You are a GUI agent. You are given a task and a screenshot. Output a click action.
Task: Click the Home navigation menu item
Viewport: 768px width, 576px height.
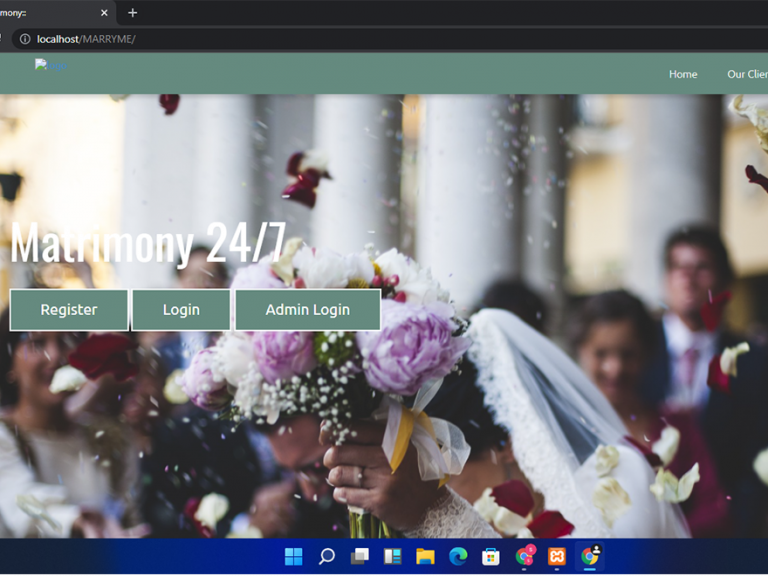(683, 74)
